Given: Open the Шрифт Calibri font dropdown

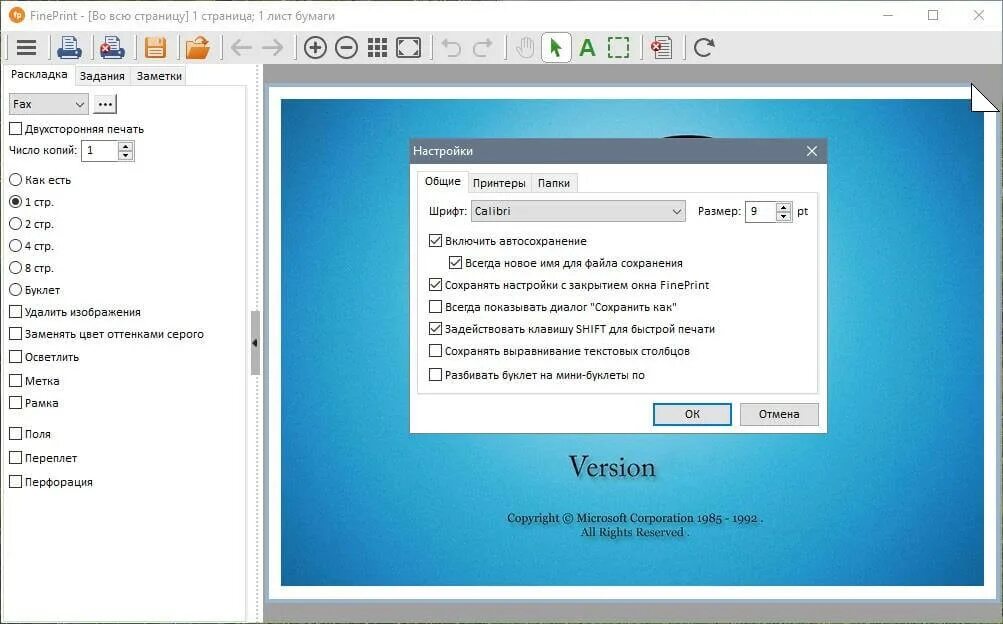Looking at the screenshot, I should tap(578, 211).
